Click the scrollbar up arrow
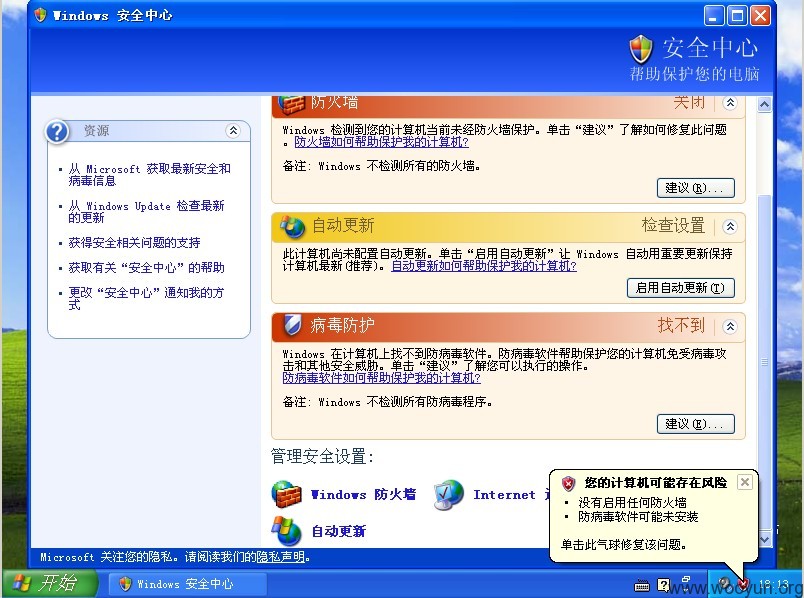The width and height of the screenshot is (804, 598). pos(764,105)
